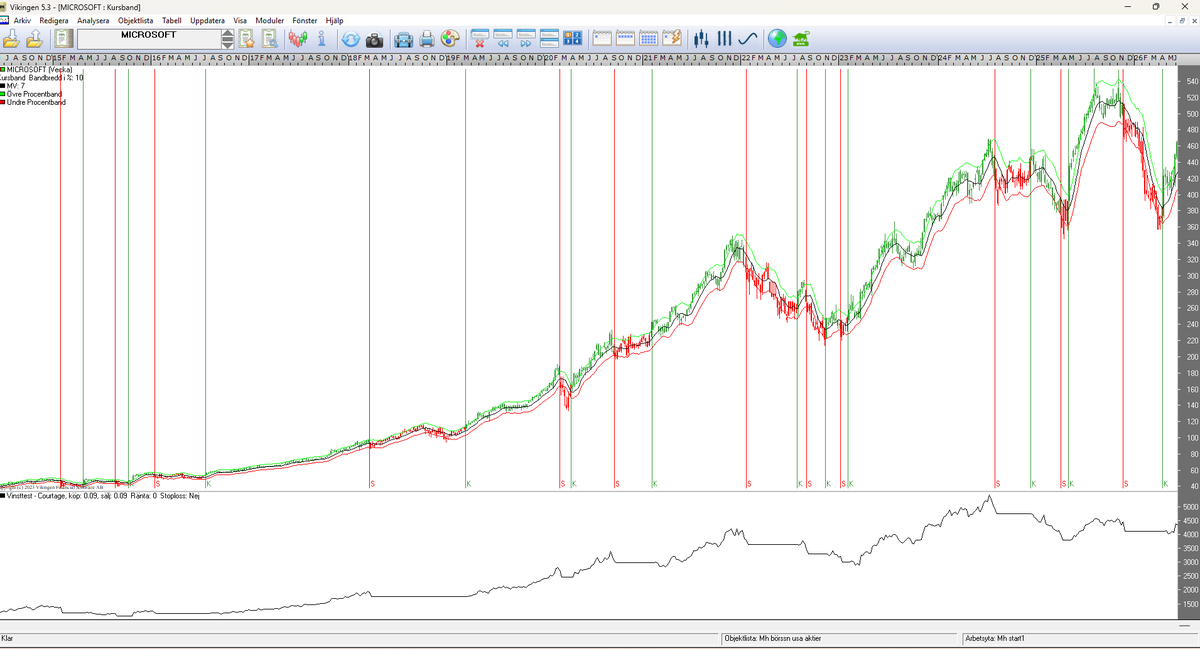Click the MV: 7 legend entry

(16, 86)
